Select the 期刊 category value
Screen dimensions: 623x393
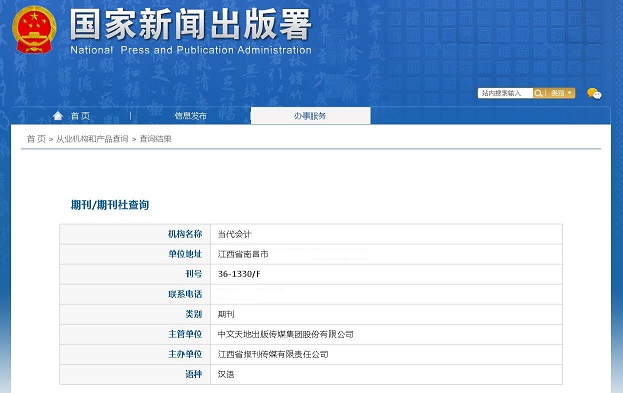226,314
